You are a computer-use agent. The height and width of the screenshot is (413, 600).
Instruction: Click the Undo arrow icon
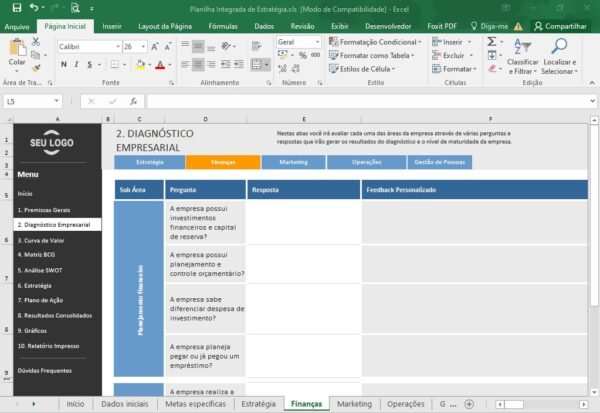coord(34,7)
